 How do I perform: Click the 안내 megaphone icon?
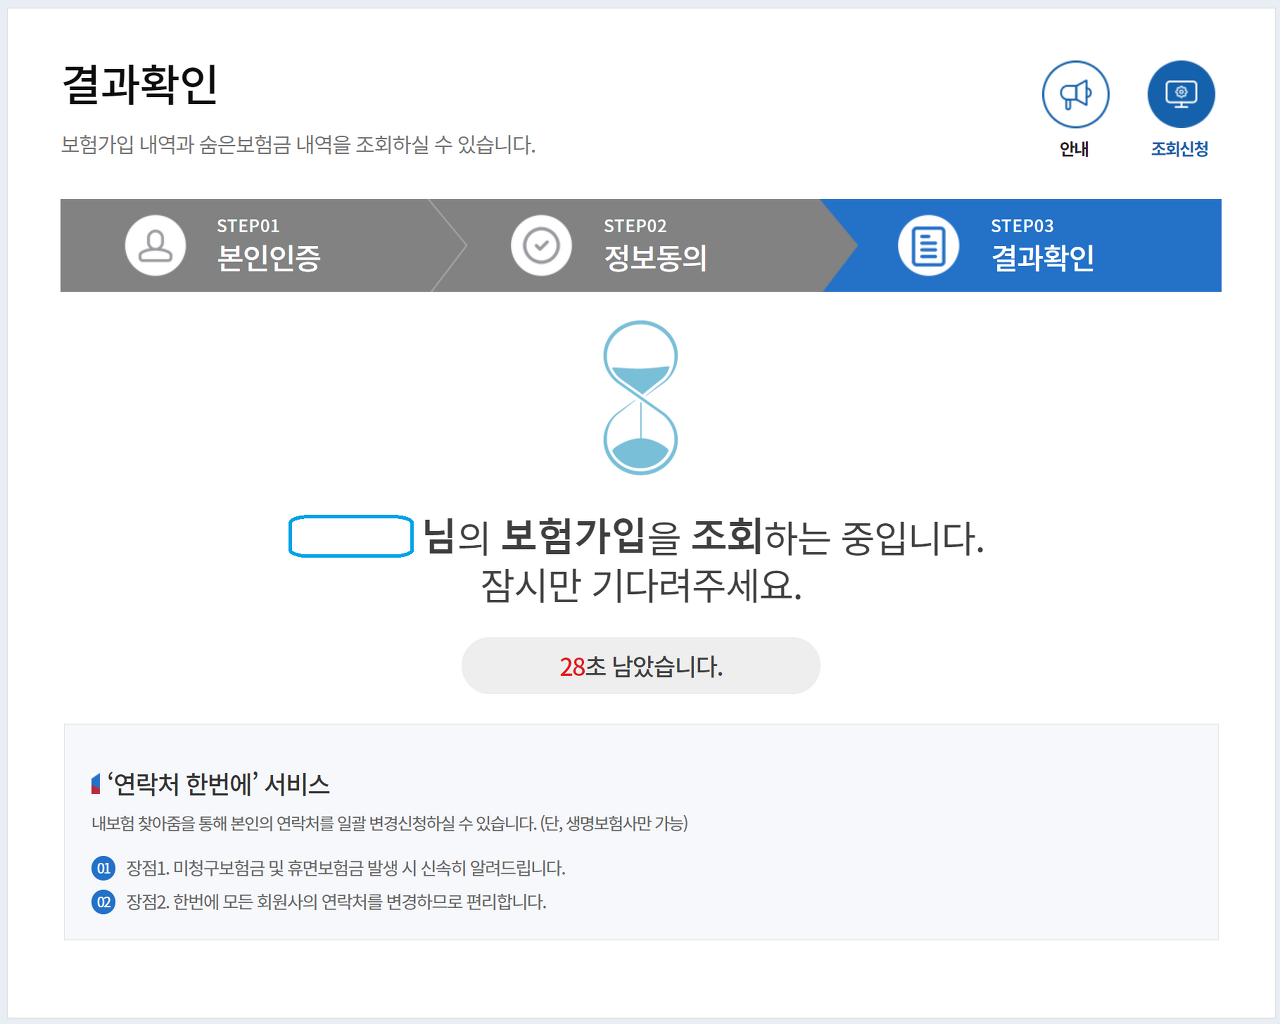click(1075, 94)
